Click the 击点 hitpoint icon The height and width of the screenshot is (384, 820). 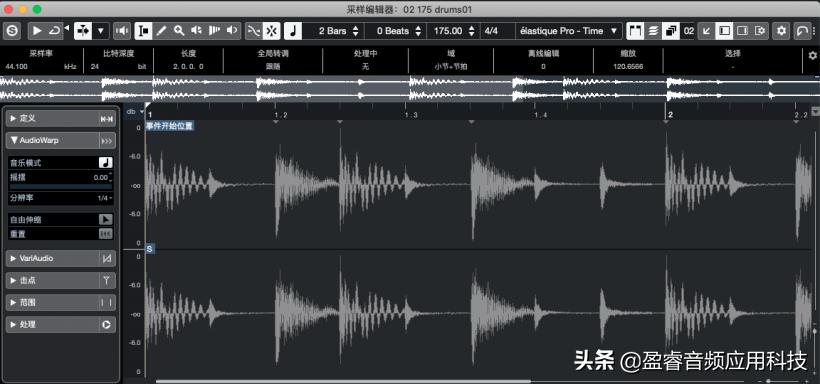pos(107,280)
